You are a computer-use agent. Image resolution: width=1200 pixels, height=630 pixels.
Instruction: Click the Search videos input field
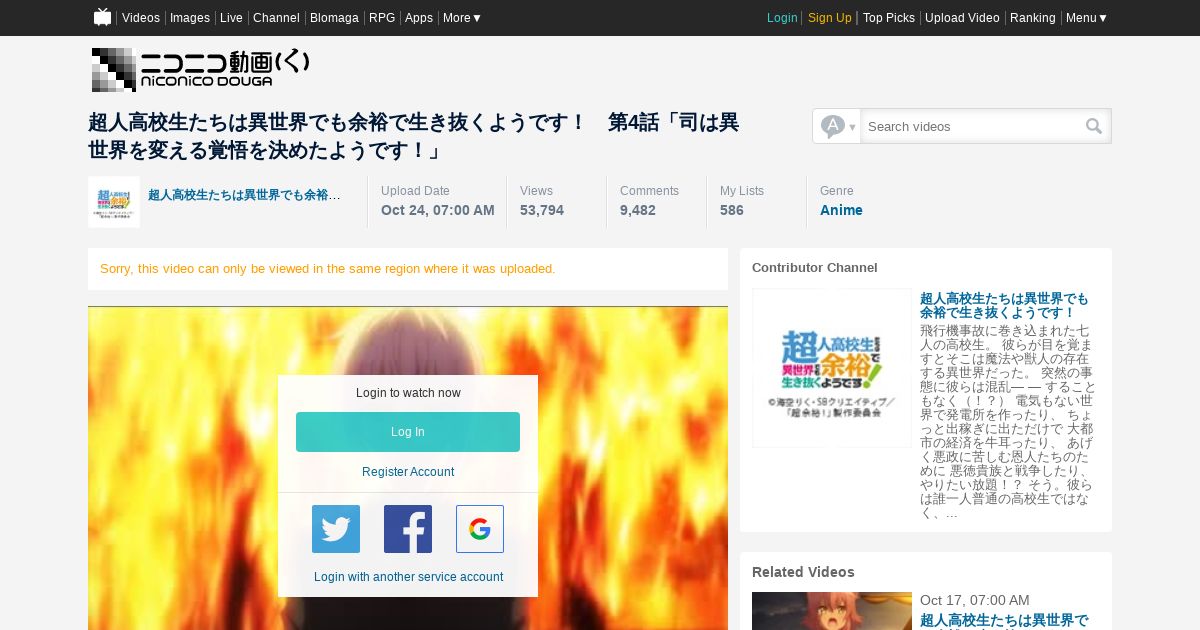tap(972, 126)
